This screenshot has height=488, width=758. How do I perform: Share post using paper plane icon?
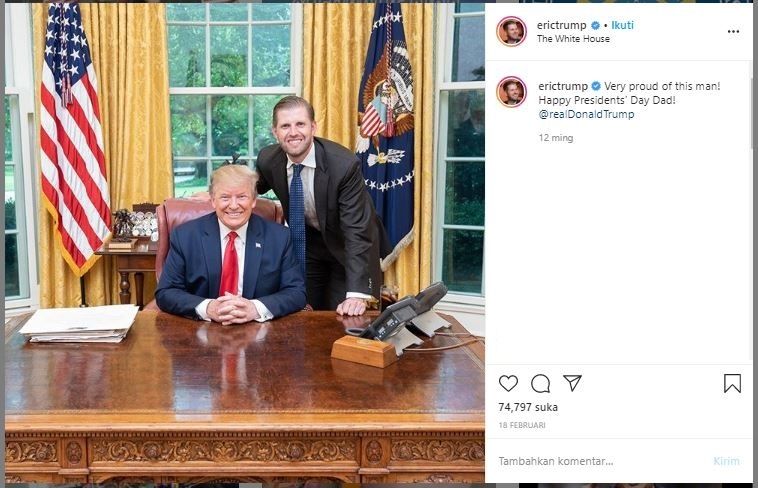tap(572, 383)
